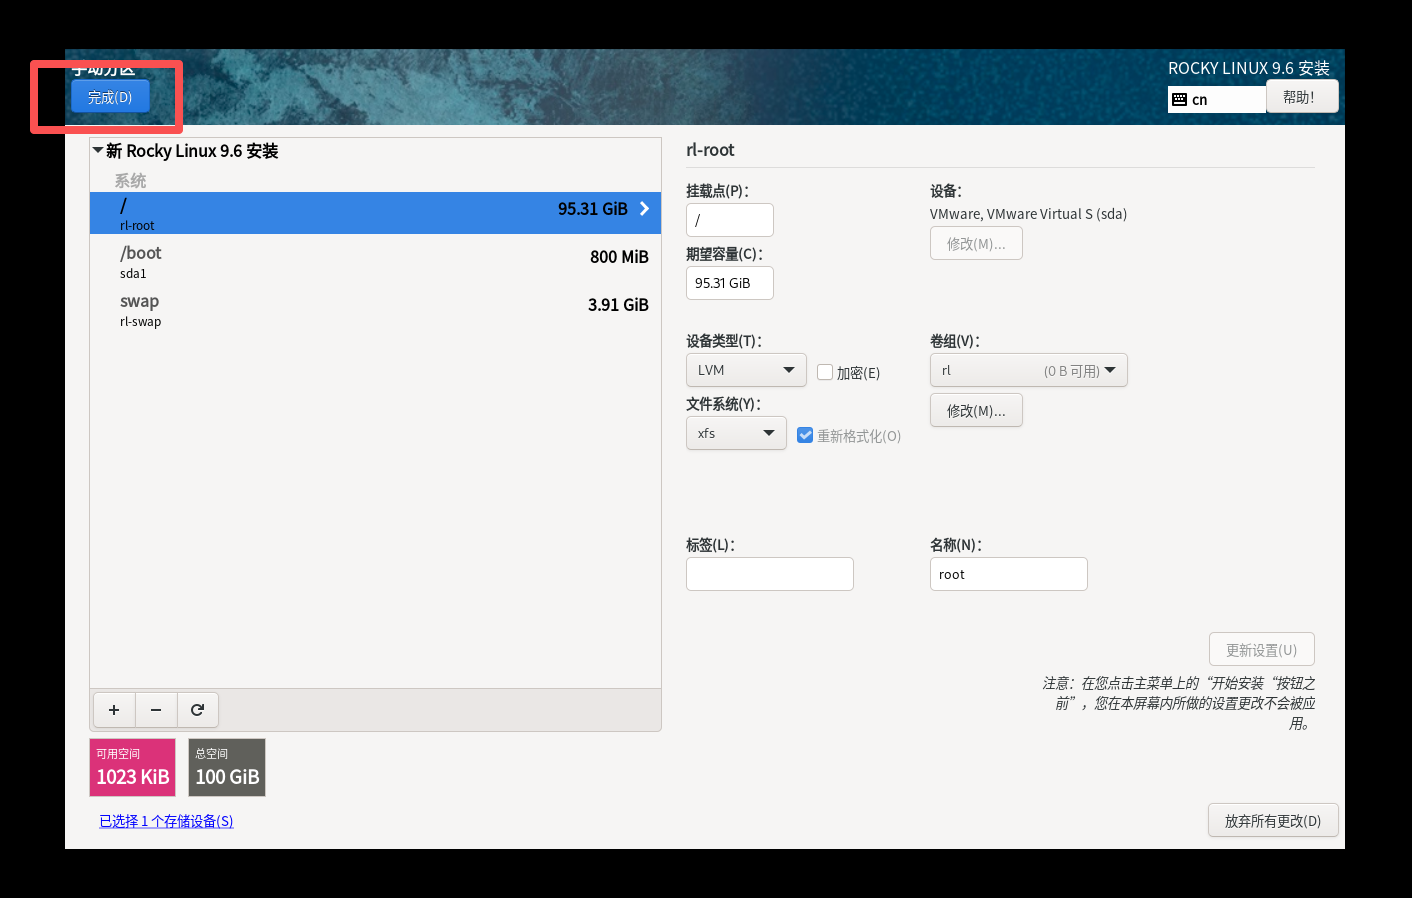Click the 800 MiB size value

pos(619,257)
